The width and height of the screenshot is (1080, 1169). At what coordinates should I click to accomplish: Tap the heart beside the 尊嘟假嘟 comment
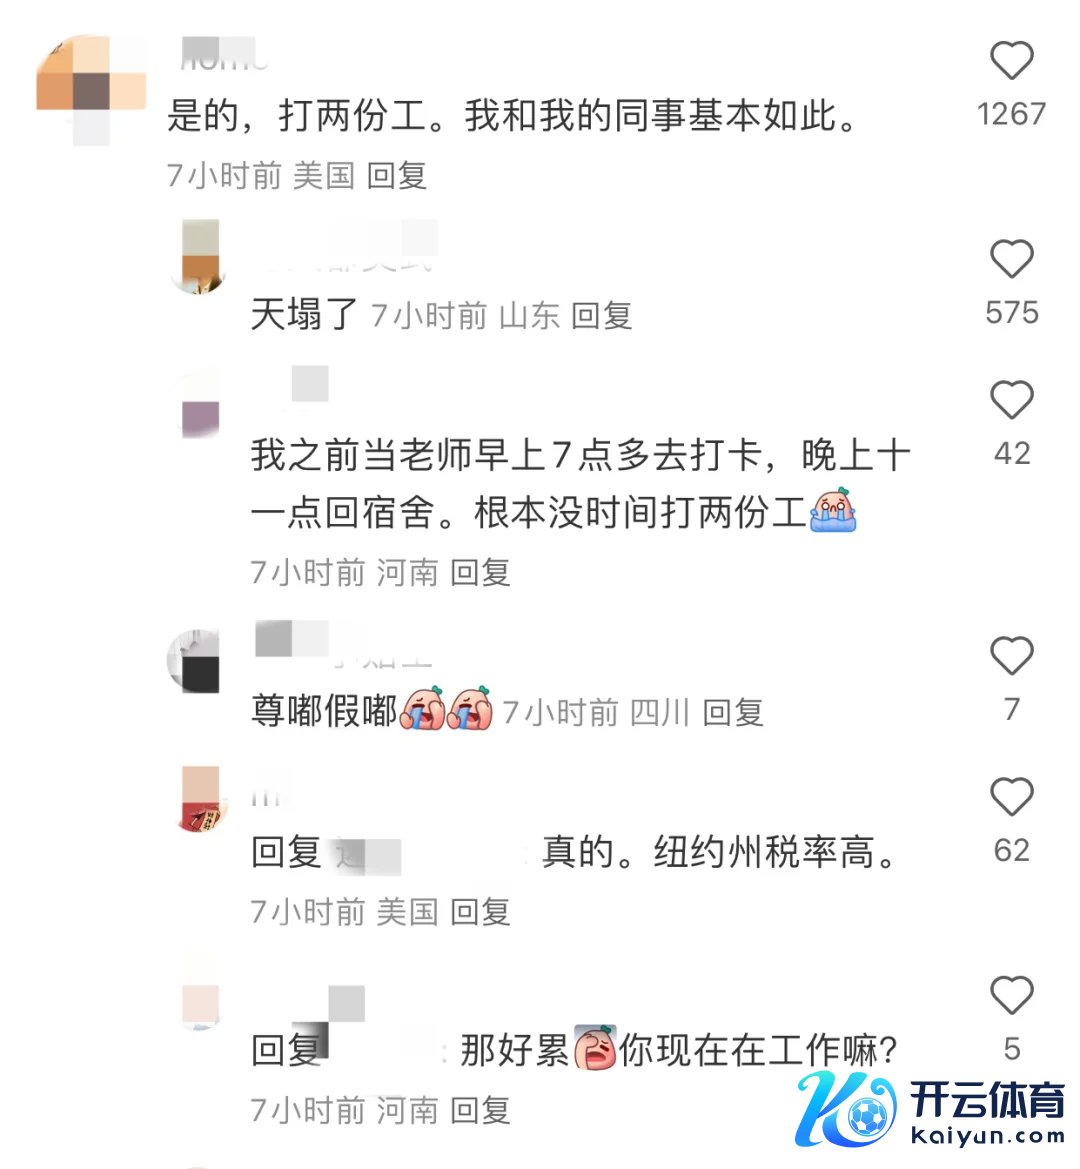click(1011, 655)
